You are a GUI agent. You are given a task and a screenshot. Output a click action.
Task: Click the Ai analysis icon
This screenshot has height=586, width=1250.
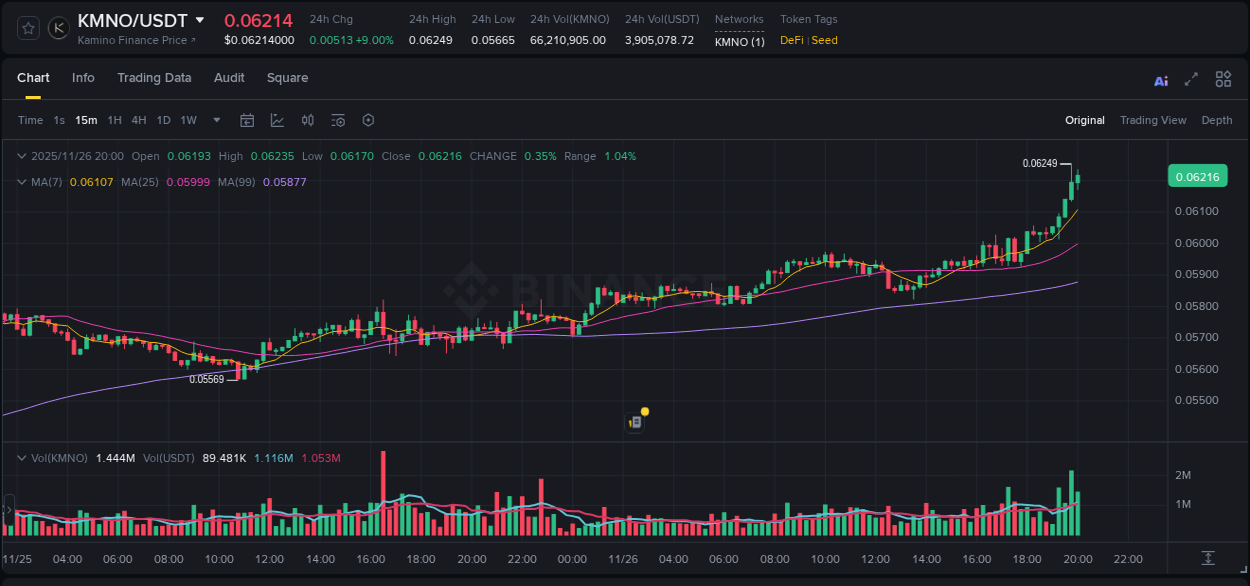(x=1161, y=79)
